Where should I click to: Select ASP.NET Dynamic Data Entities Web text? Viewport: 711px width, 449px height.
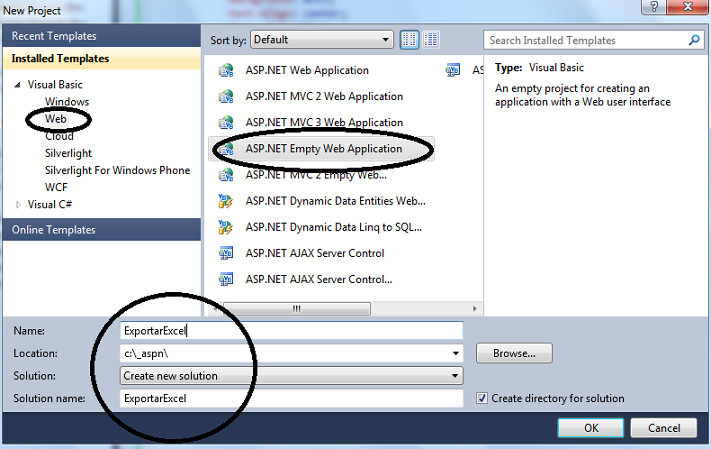336,201
